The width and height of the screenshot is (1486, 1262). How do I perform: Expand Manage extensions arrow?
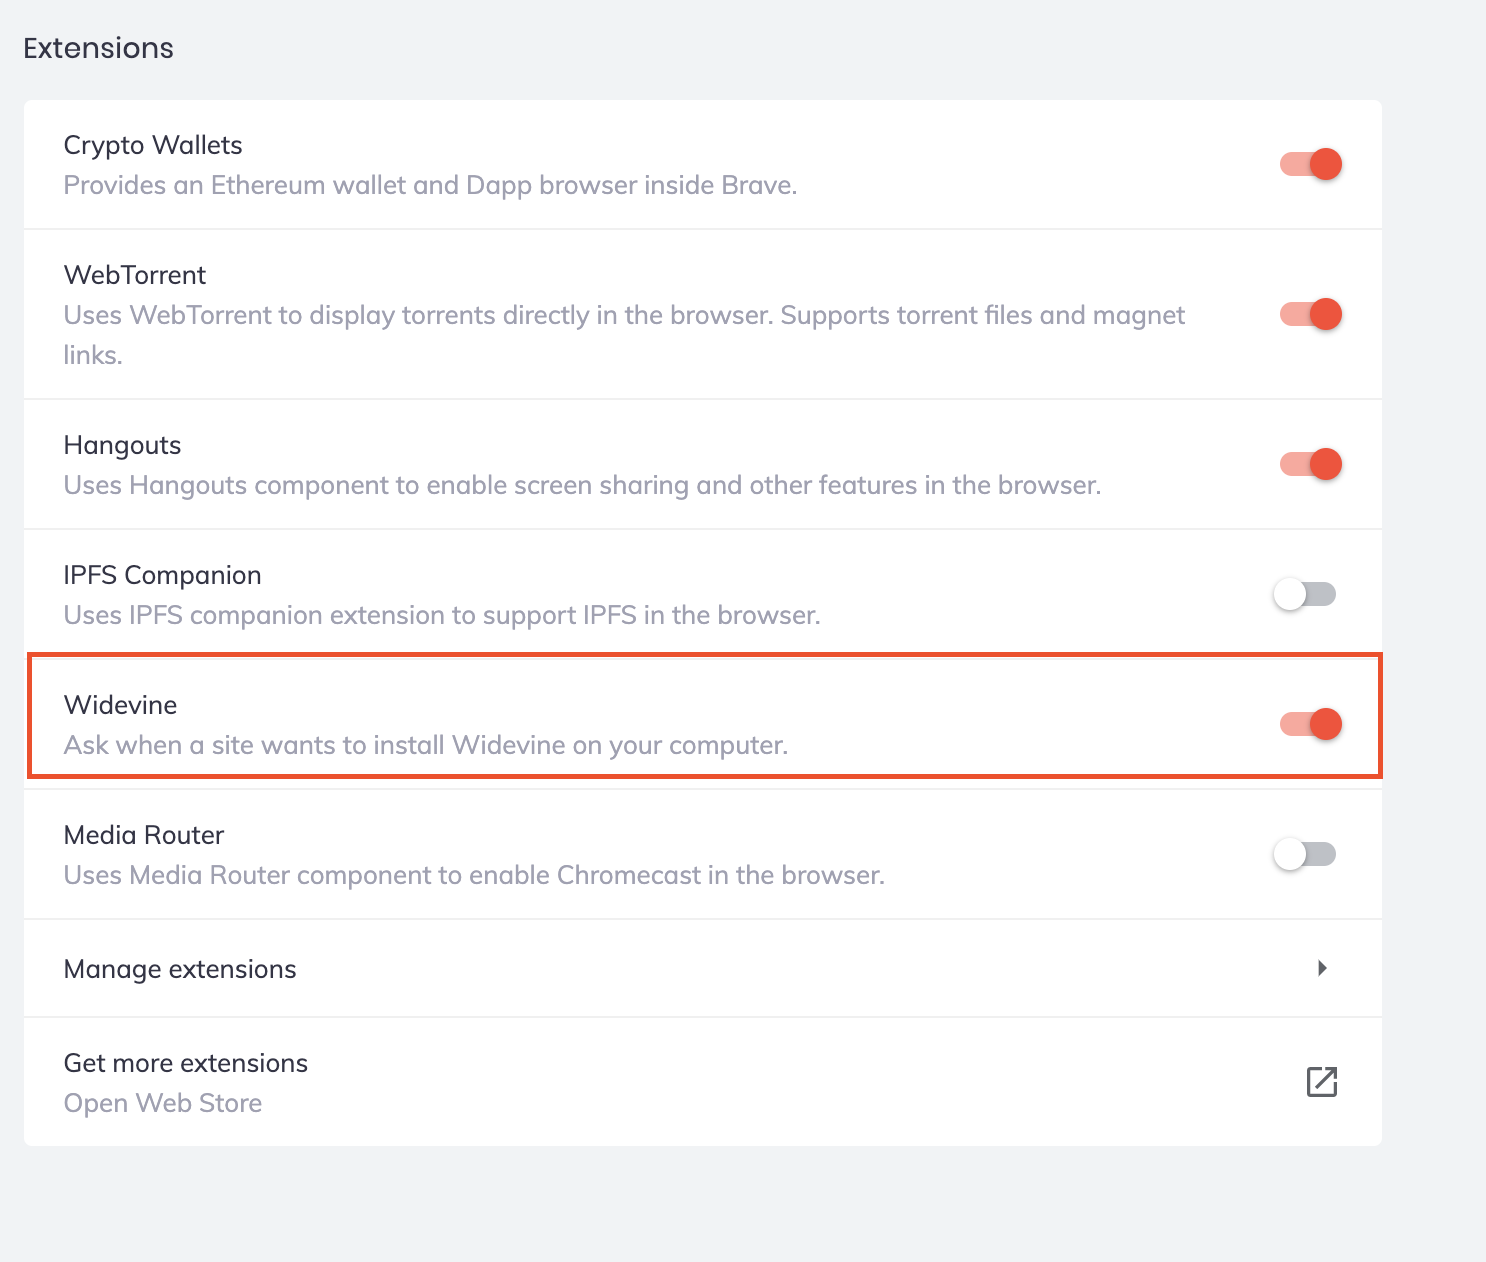[x=1322, y=968]
